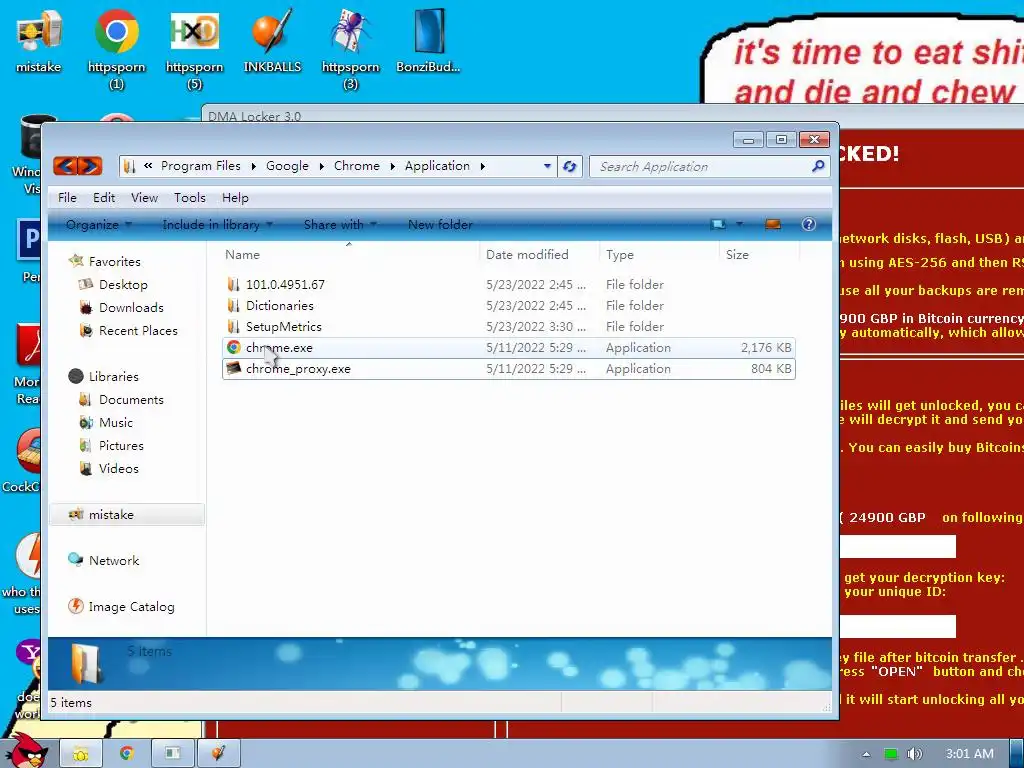
Task: Open the Explorer help question mark icon
Action: (x=808, y=225)
